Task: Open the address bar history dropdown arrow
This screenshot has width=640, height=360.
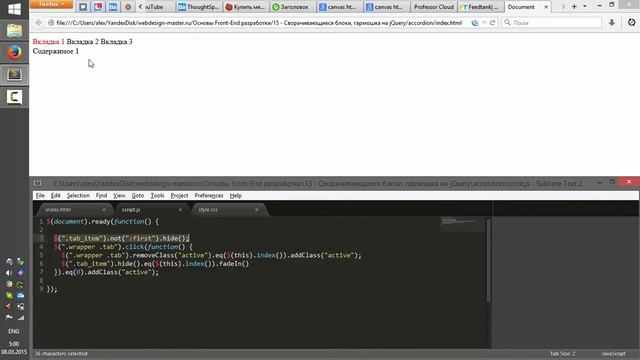Action: tap(484, 23)
